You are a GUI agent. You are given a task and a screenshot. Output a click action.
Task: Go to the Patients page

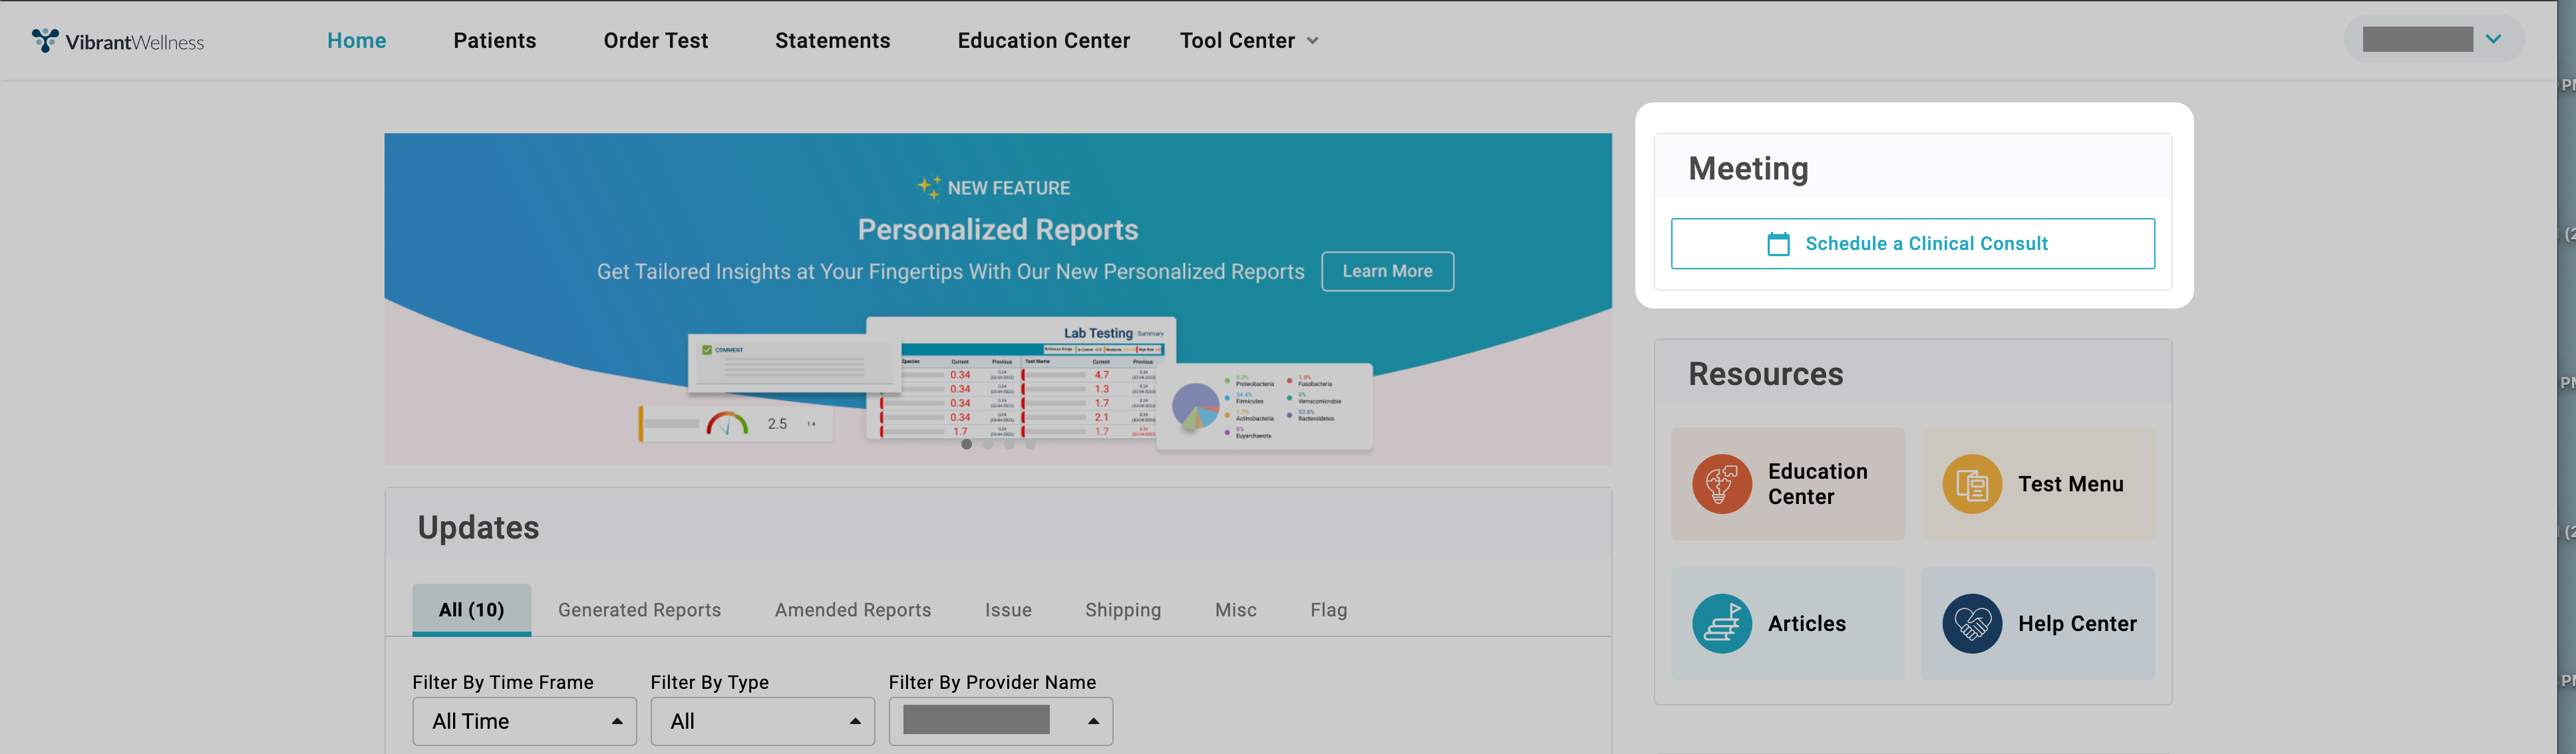[x=494, y=41]
